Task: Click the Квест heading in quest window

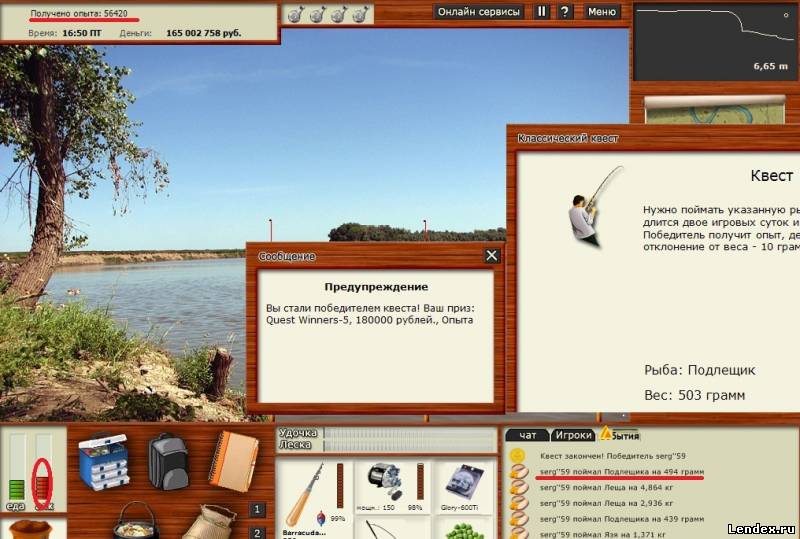Action: 771,176
